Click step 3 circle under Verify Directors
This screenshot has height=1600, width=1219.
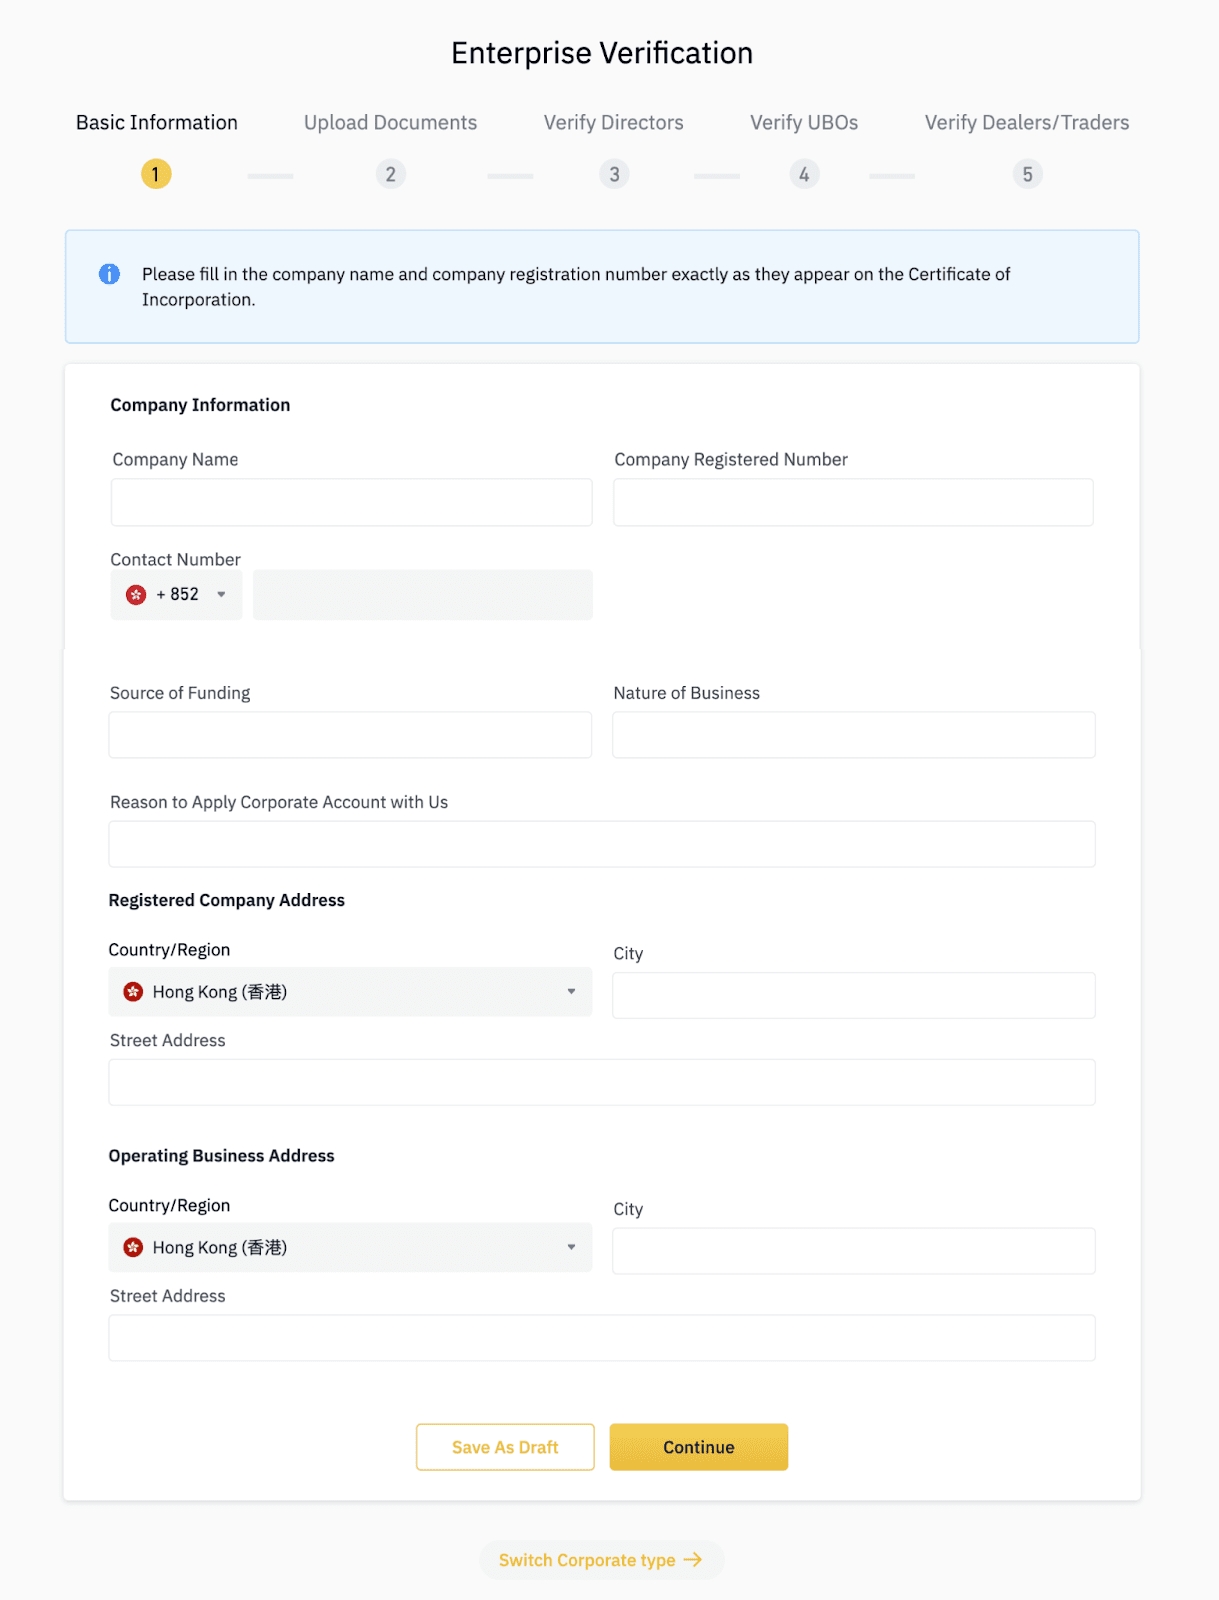click(614, 174)
